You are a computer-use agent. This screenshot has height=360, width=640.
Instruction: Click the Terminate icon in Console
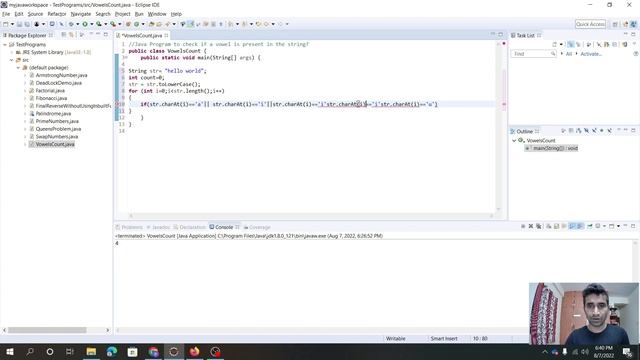click(523, 226)
